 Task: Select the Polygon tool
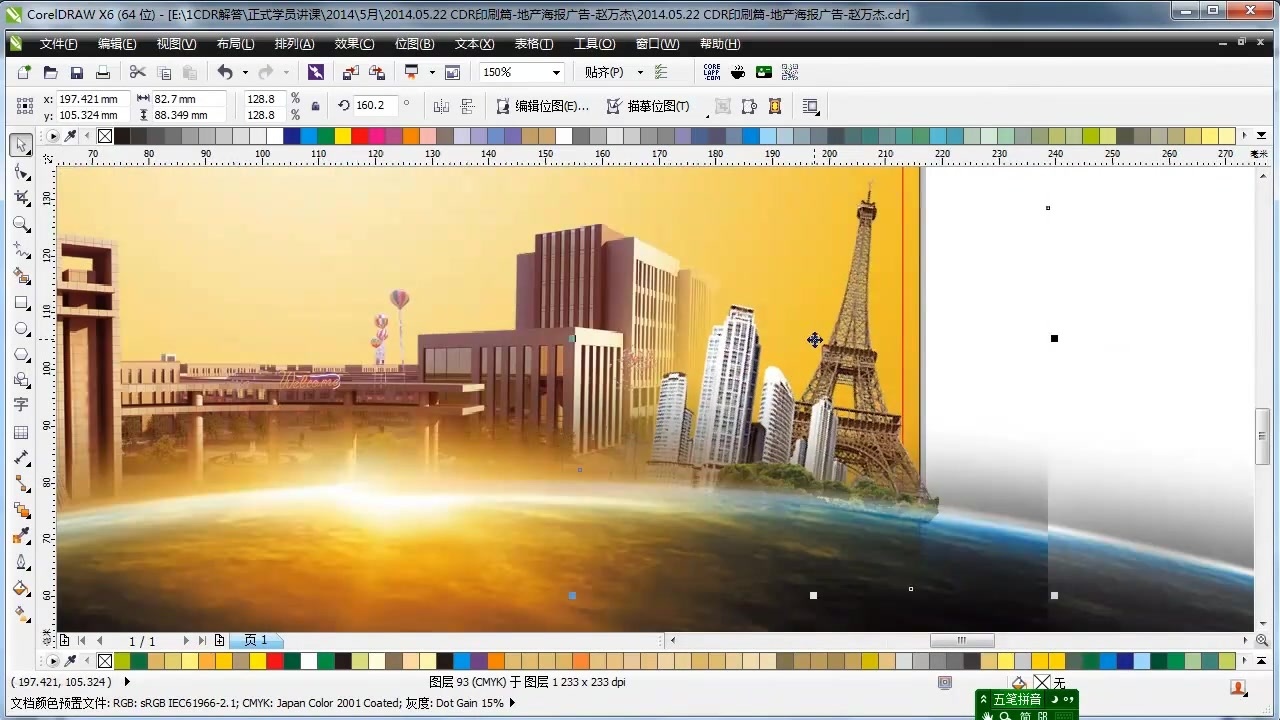pyautogui.click(x=21, y=354)
